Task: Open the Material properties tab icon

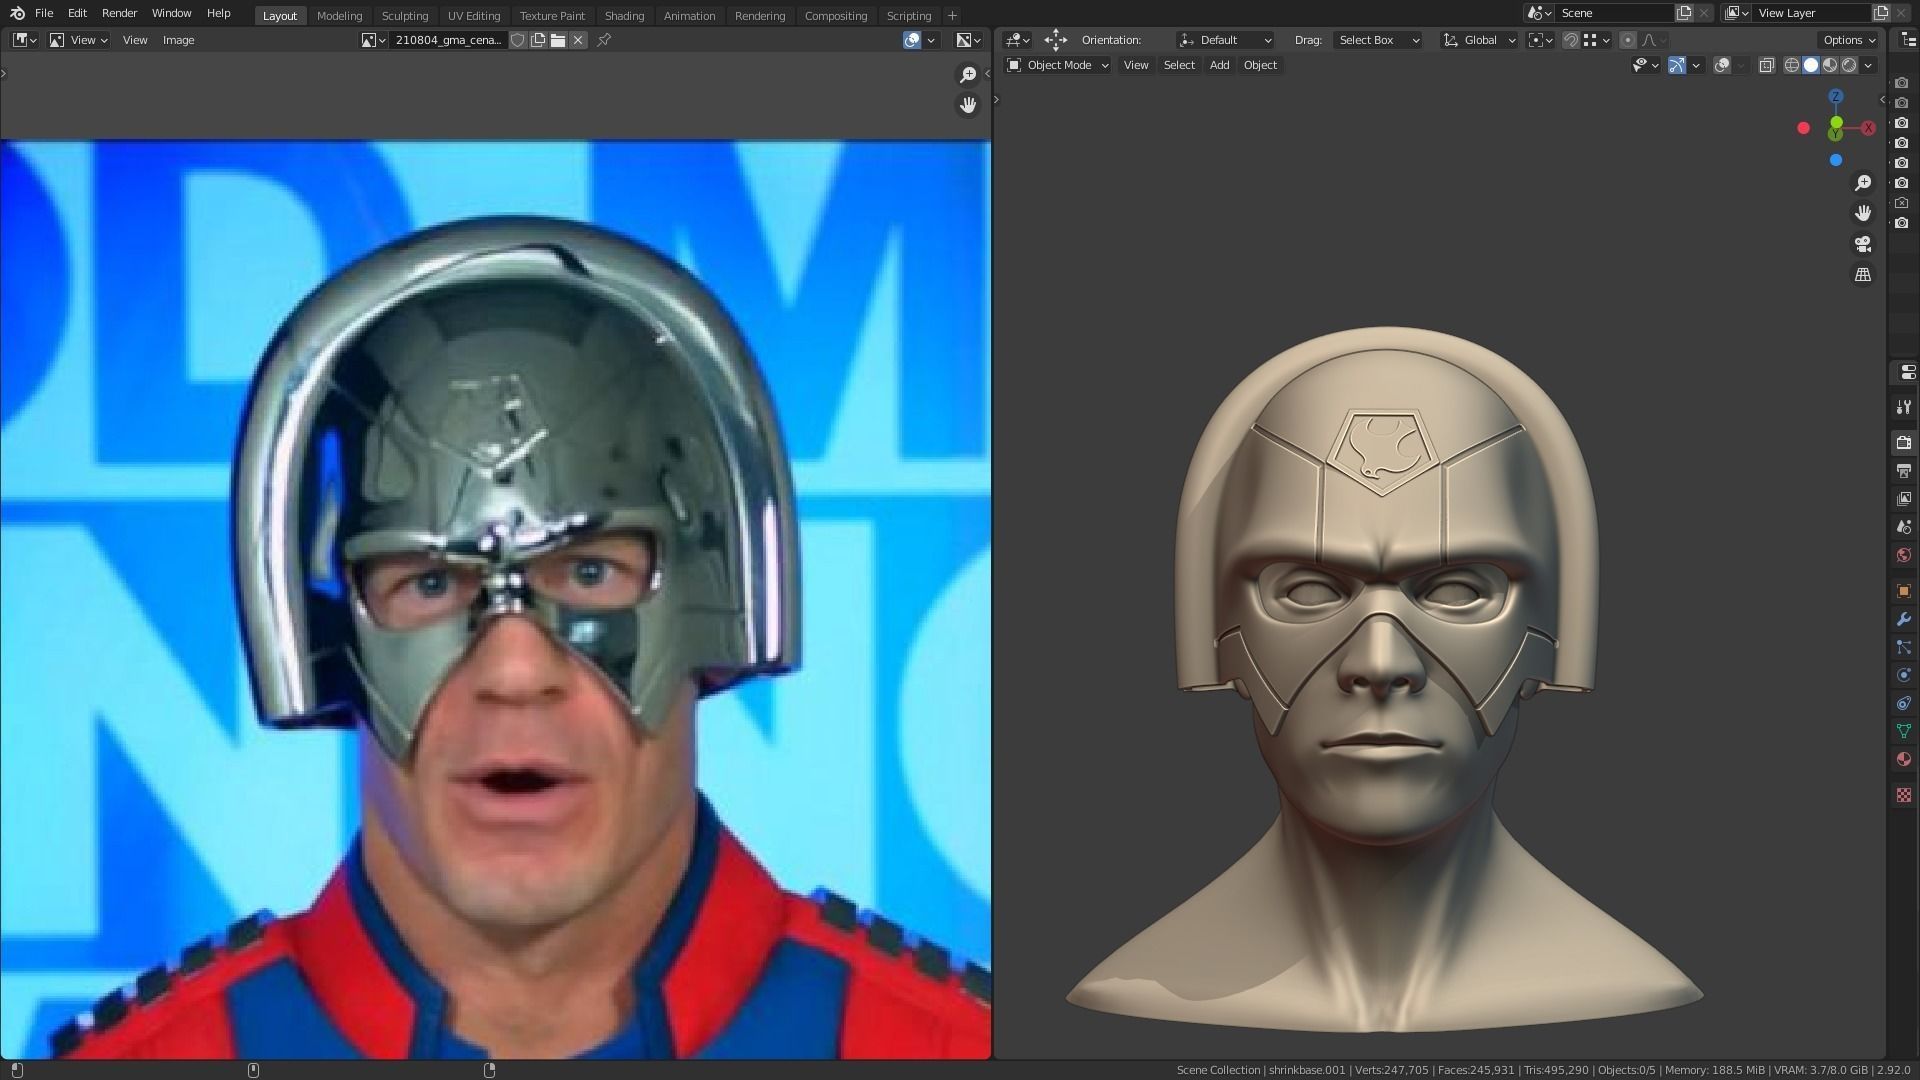Action: [x=1903, y=759]
